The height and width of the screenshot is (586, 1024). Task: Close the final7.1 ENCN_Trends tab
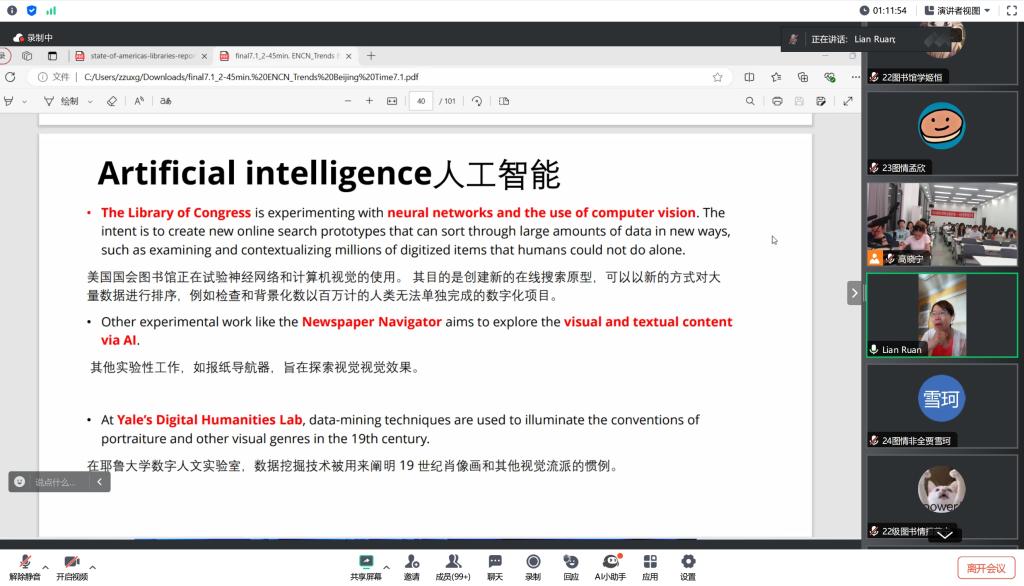point(349,56)
